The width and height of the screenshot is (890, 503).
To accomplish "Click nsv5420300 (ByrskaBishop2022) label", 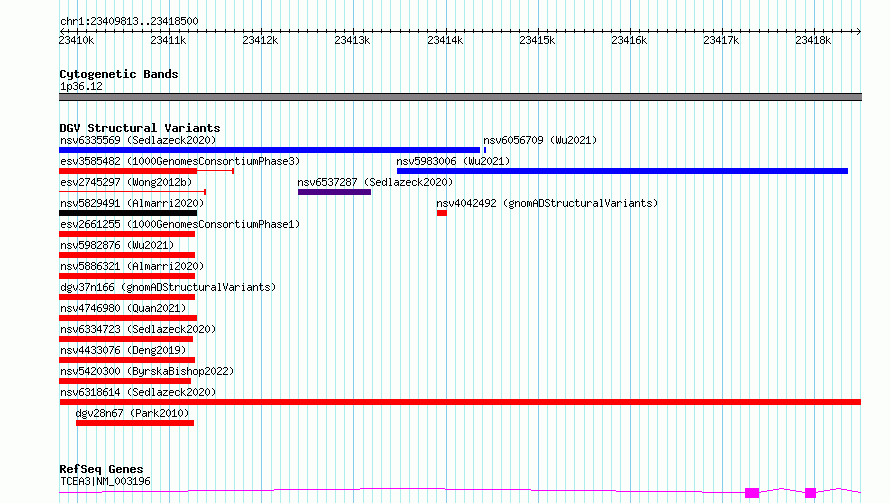I will (147, 371).
